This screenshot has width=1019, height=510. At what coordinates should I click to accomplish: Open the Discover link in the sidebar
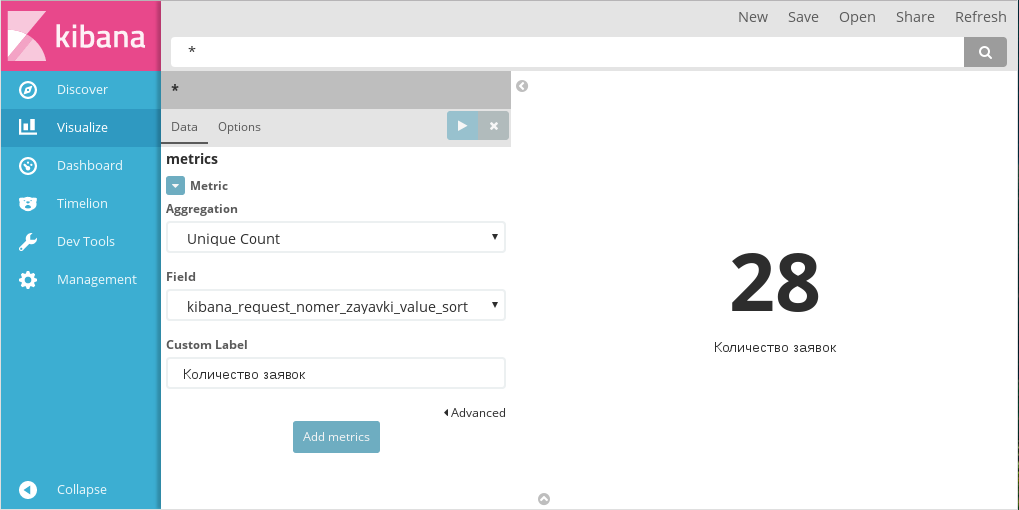tap(83, 90)
